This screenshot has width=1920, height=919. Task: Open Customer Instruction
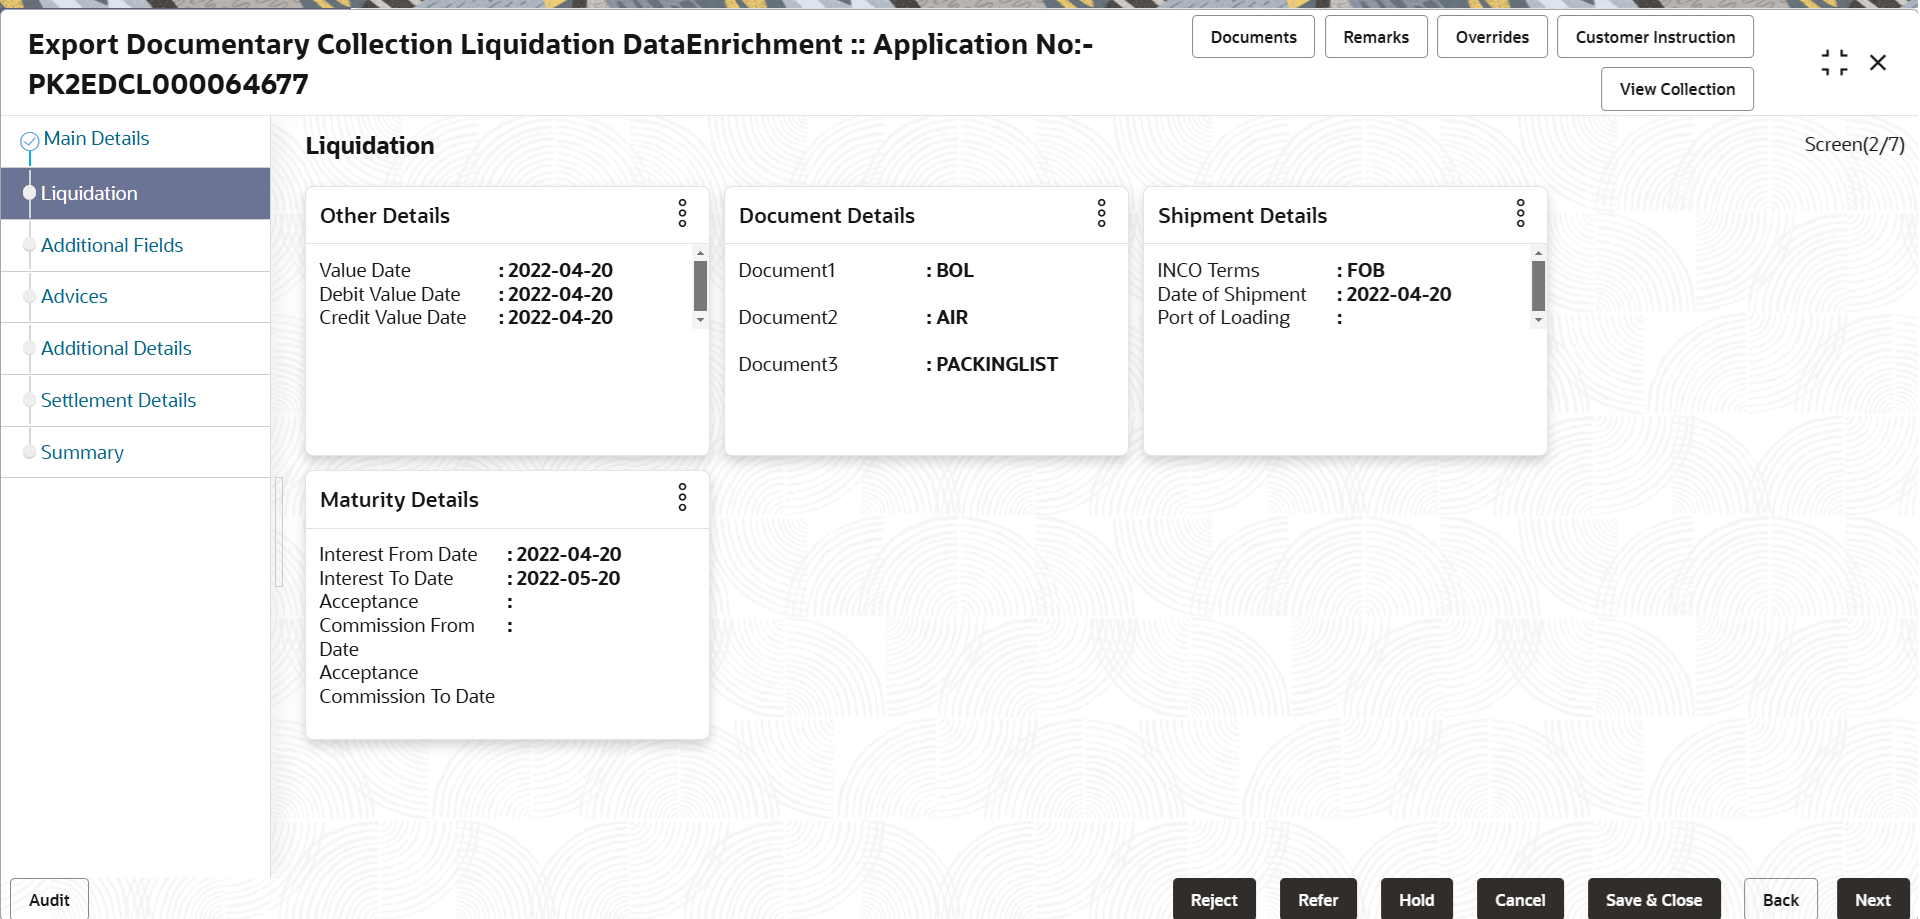coord(1655,37)
